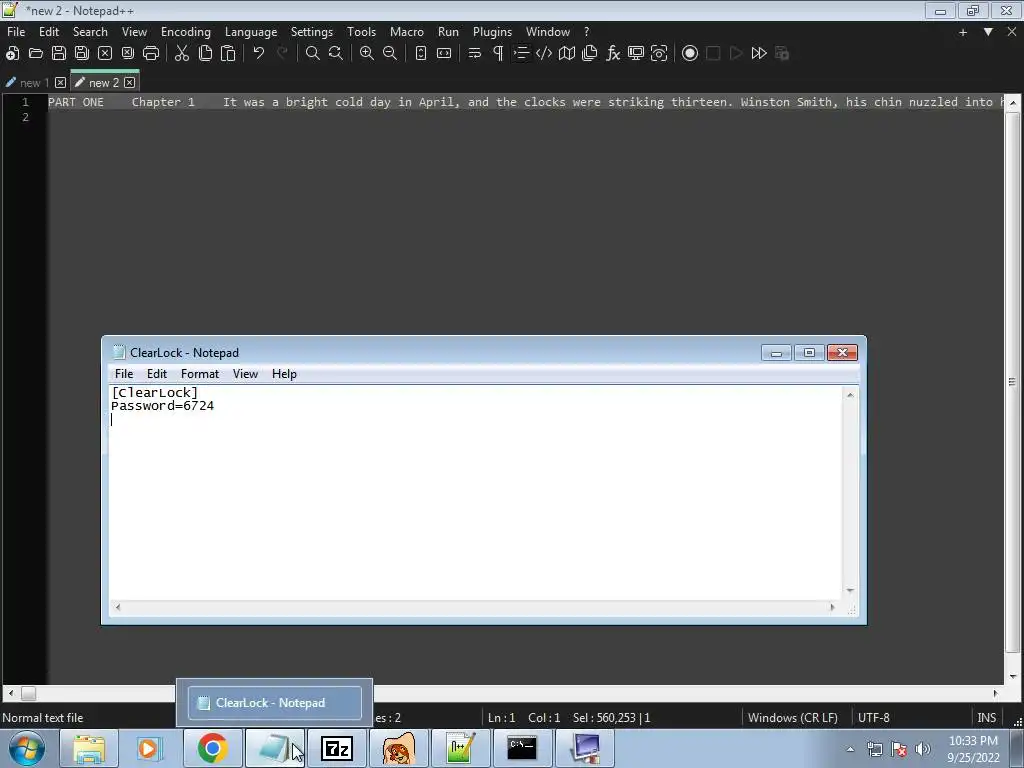The width and height of the screenshot is (1024, 768).
Task: Click the Folder as Workspace monitor icon
Action: click(x=636, y=54)
